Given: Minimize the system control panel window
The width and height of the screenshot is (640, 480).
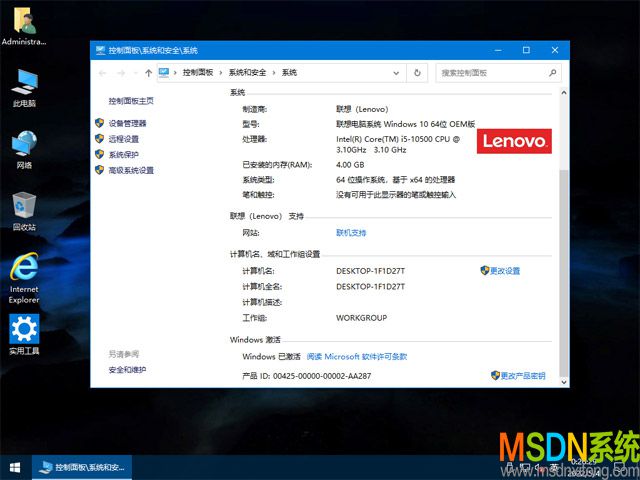Looking at the screenshot, I should (x=498, y=50).
